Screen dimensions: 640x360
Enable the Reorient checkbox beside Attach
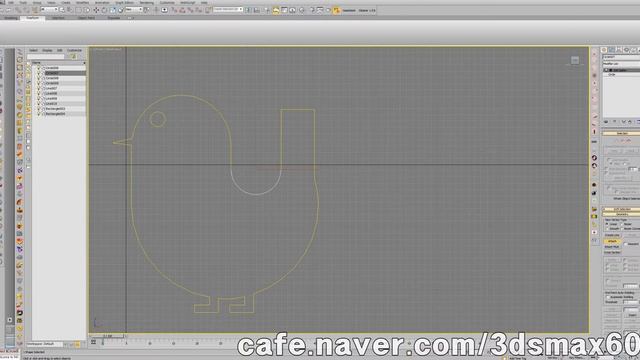[626, 244]
